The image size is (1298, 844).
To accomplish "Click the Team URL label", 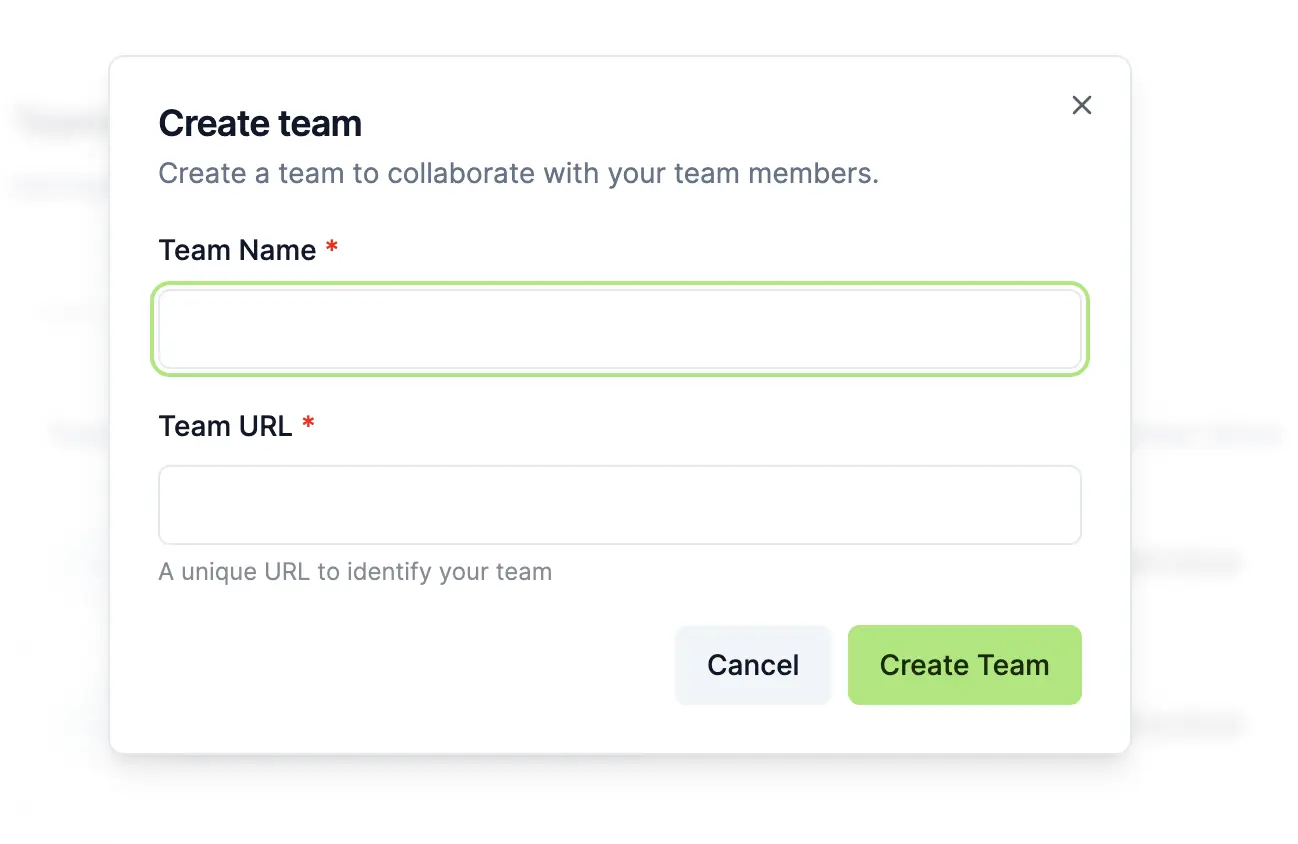I will pyautogui.click(x=225, y=426).
